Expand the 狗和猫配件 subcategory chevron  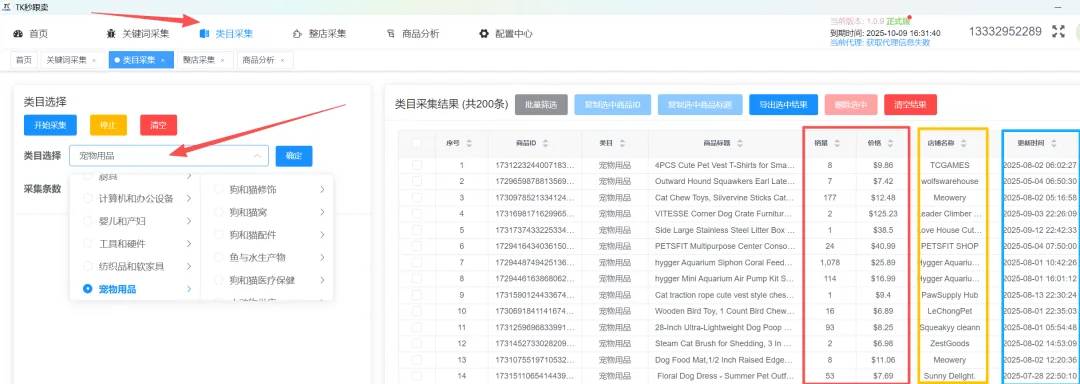click(322, 235)
